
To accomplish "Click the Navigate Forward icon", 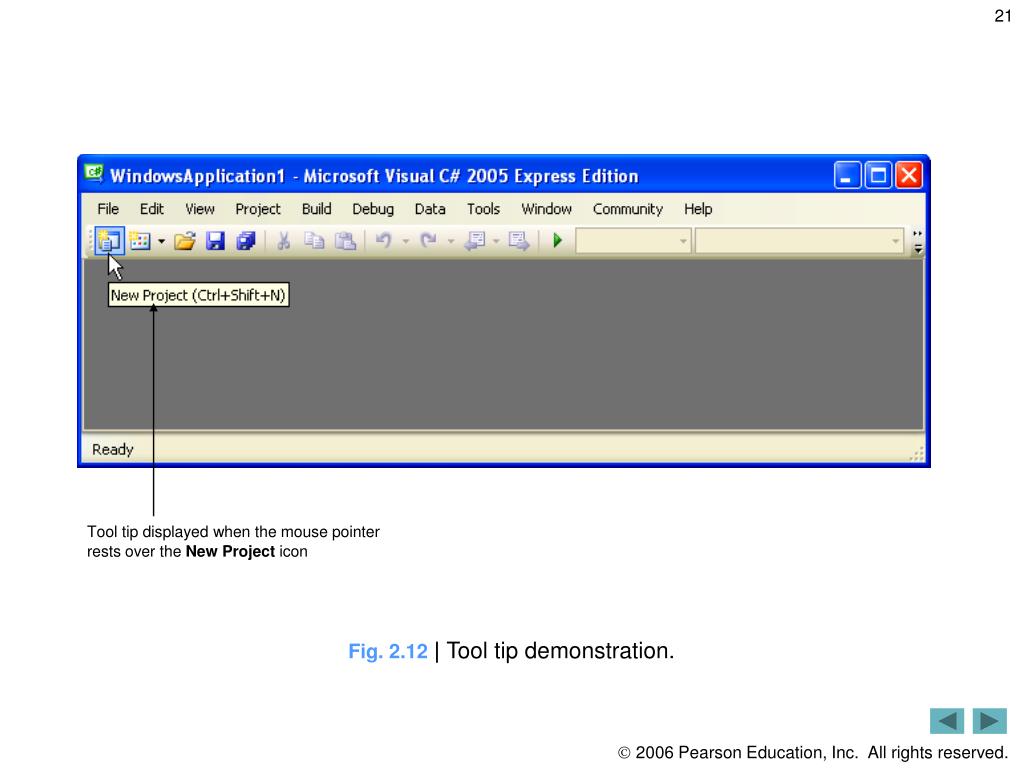I will click(x=519, y=241).
